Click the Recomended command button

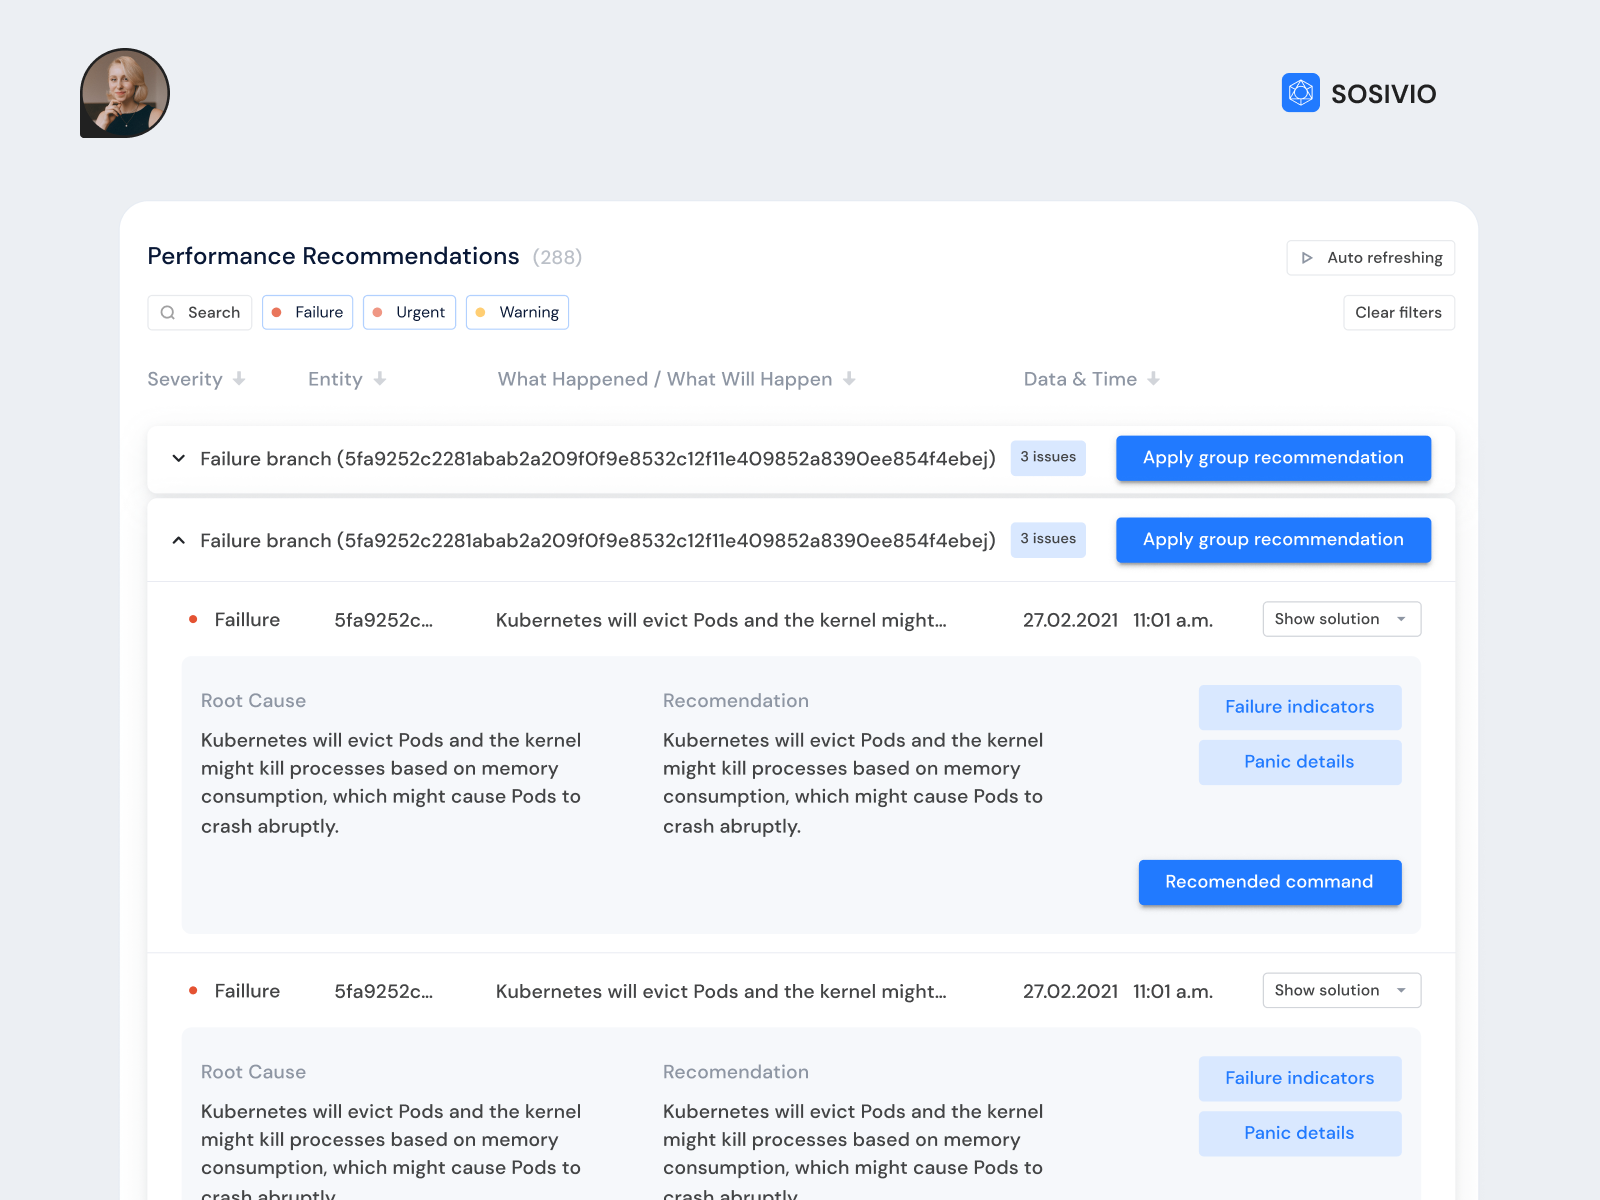[x=1270, y=882]
